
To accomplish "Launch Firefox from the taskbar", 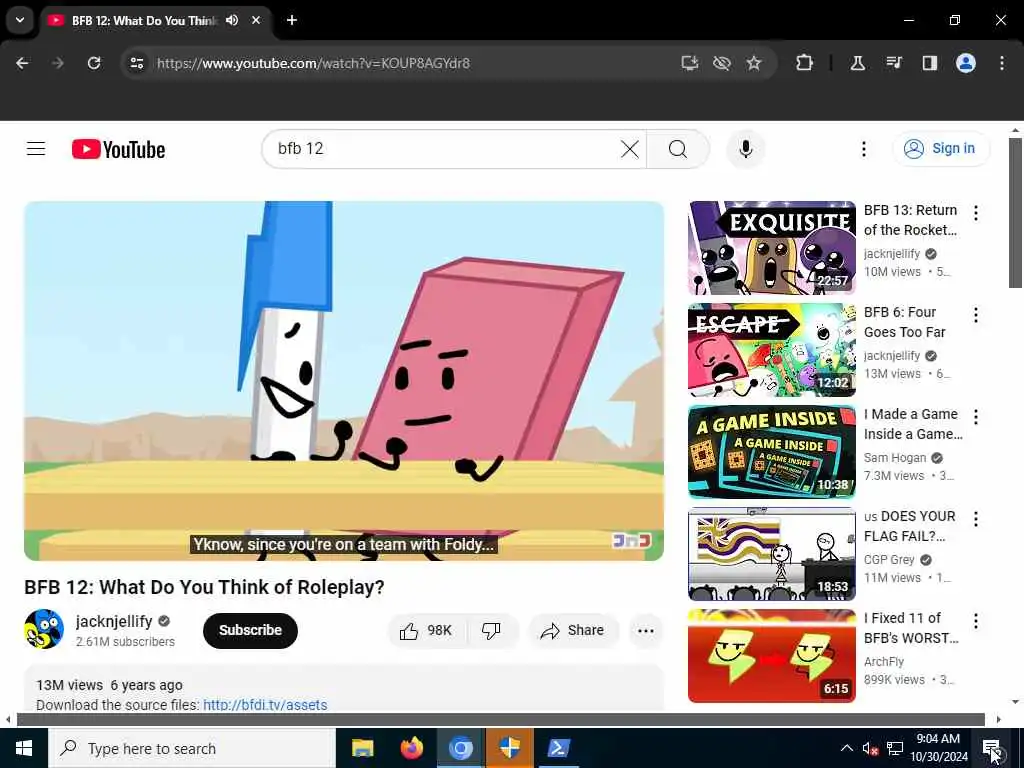I will coord(411,748).
